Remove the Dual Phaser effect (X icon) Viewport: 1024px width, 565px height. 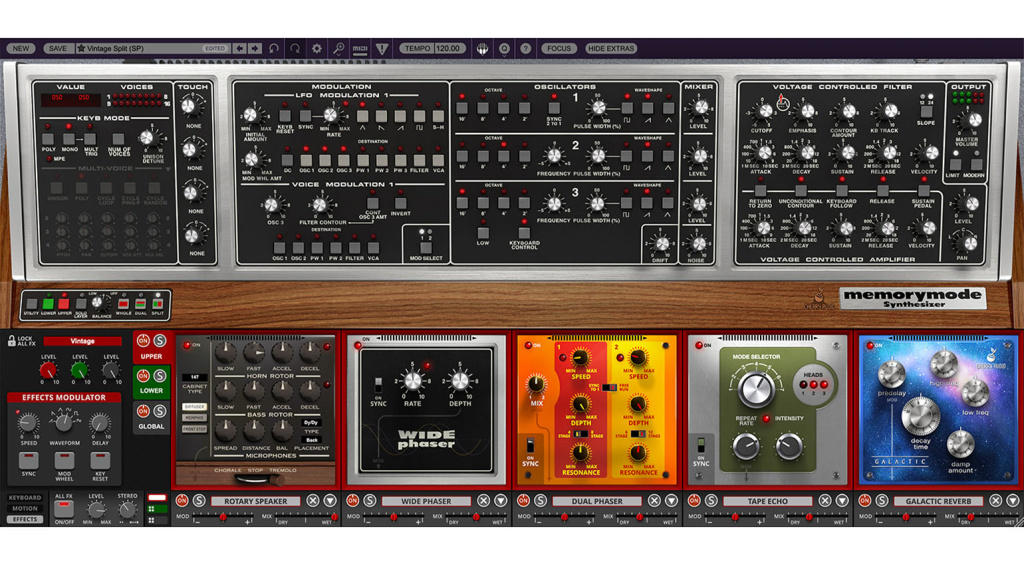coord(654,501)
